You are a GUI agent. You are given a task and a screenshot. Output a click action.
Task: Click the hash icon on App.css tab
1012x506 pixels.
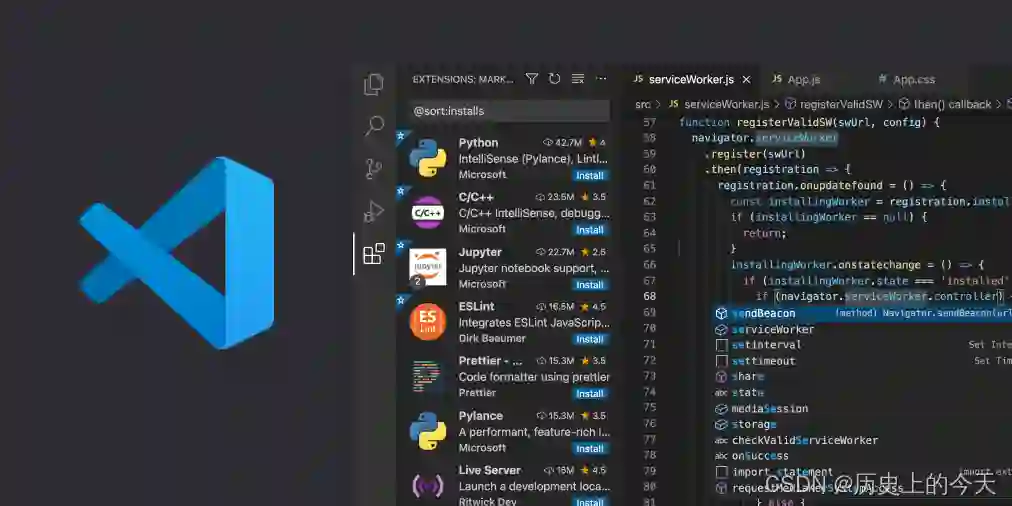tap(882, 79)
